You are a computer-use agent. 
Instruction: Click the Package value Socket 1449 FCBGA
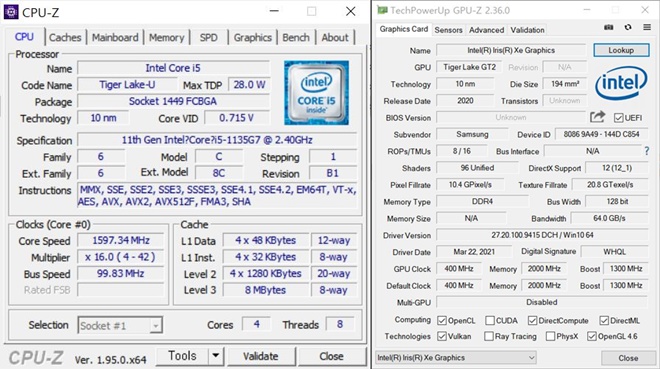pos(173,101)
